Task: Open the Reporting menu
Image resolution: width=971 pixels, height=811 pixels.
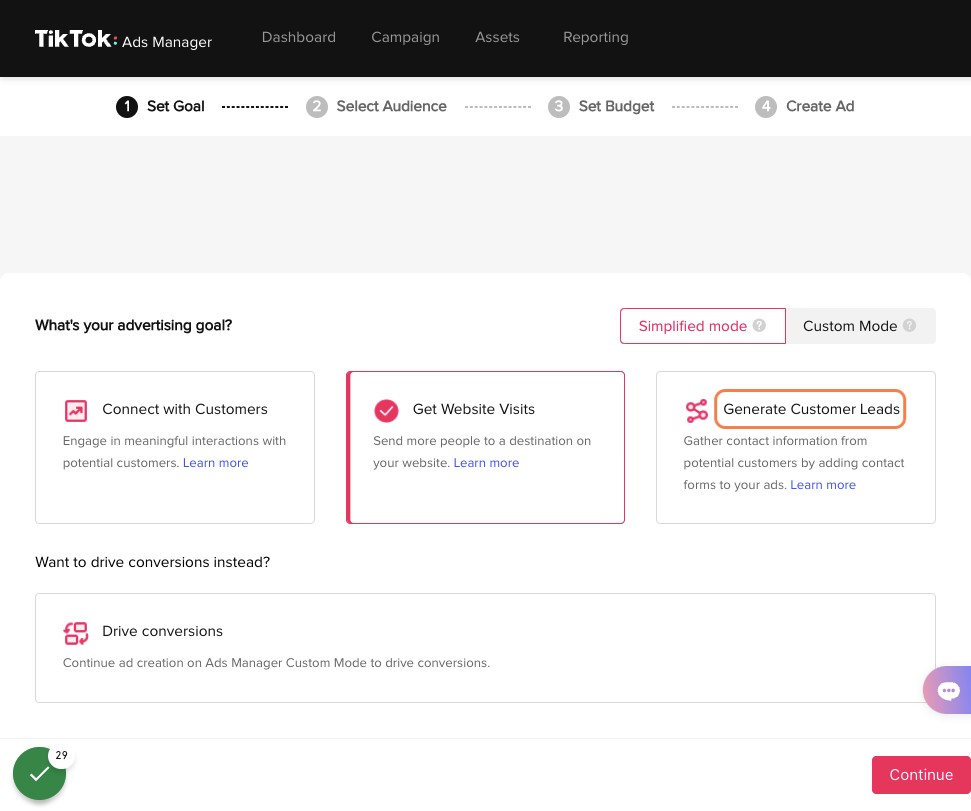Action: (595, 37)
